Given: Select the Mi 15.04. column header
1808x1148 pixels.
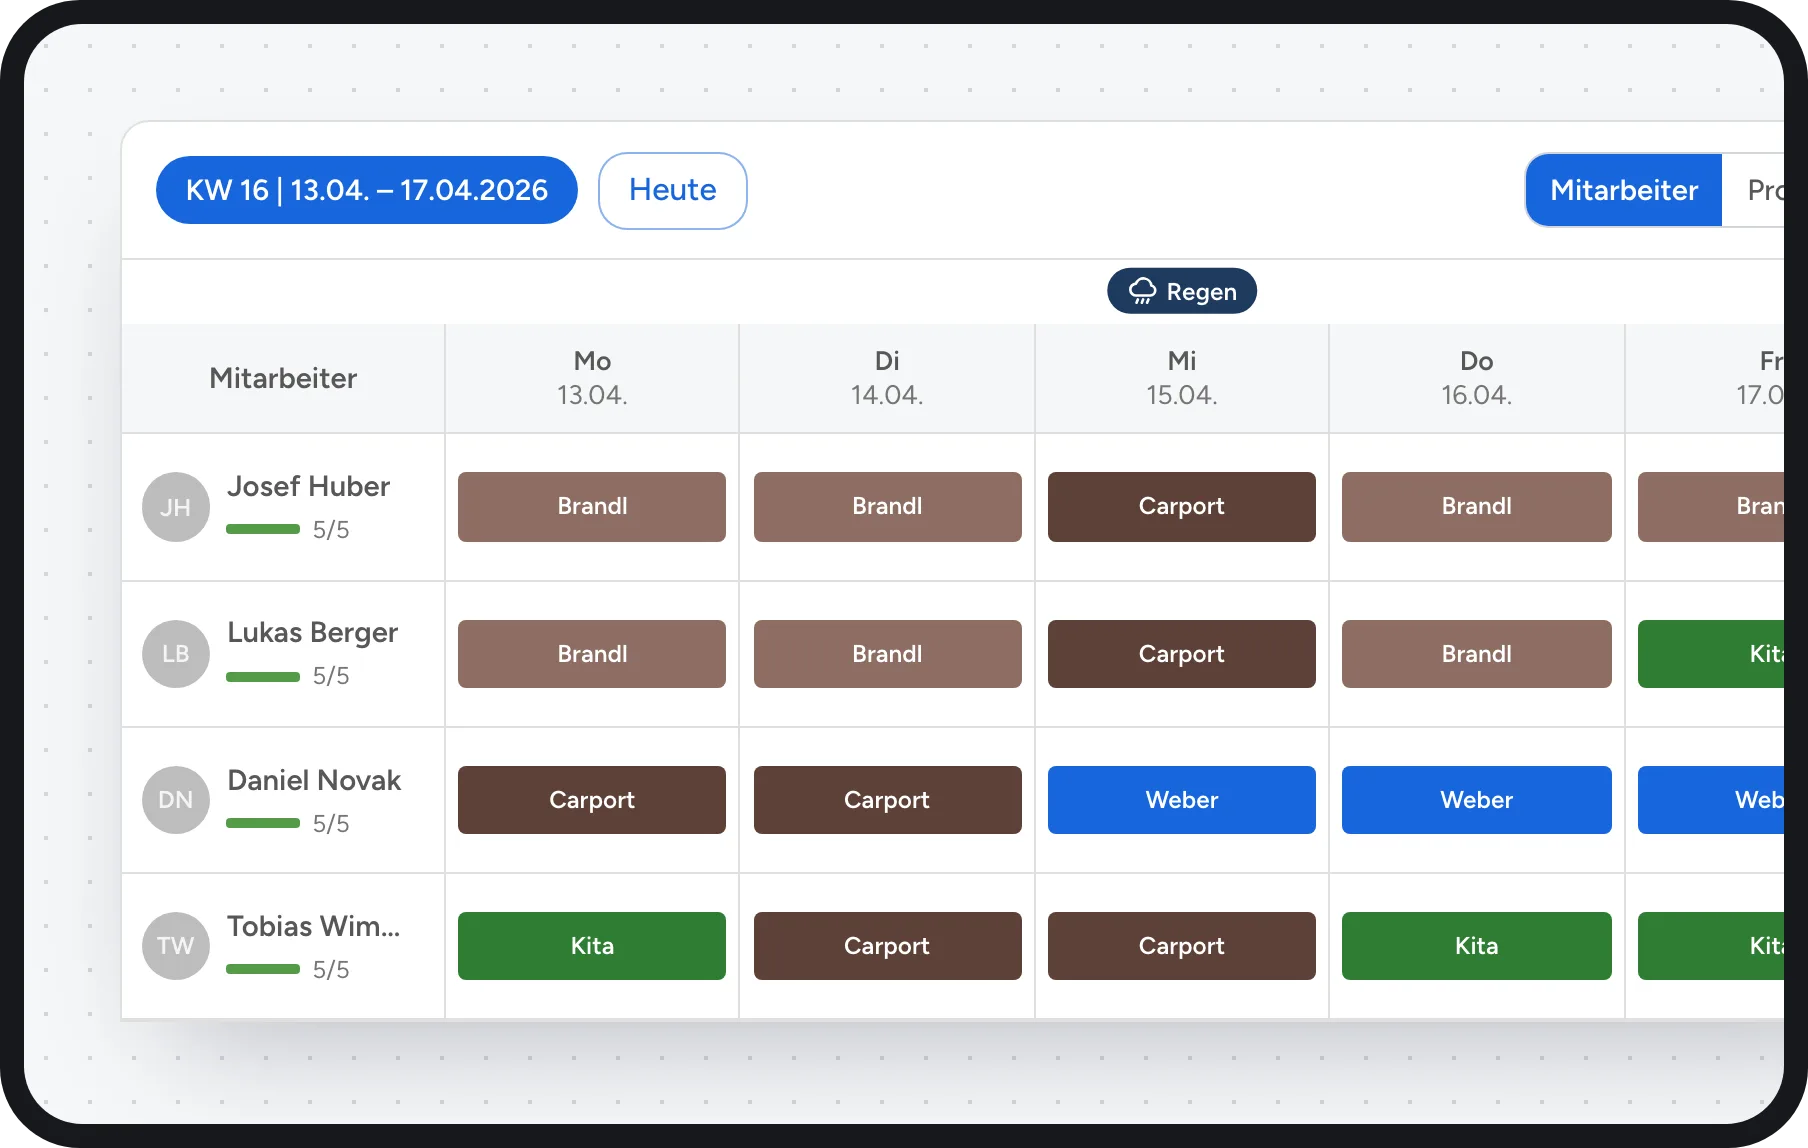Looking at the screenshot, I should pyautogui.click(x=1182, y=378).
